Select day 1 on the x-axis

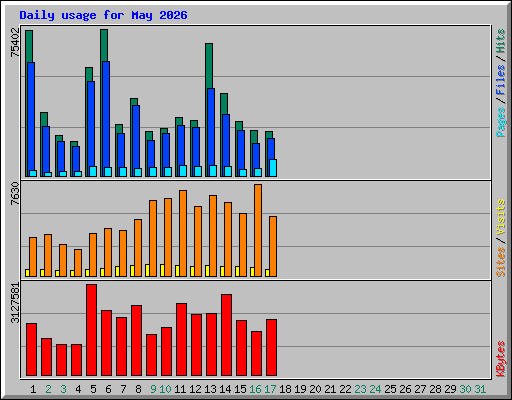tap(33, 389)
